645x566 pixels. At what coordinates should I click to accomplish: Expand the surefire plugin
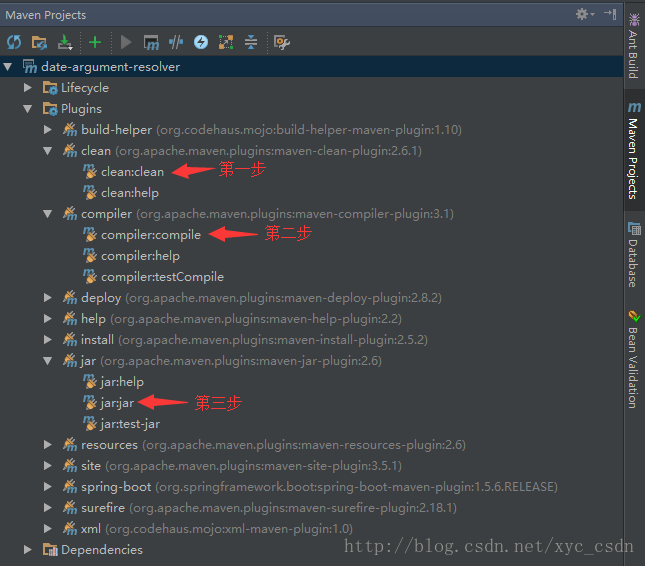coord(48,508)
